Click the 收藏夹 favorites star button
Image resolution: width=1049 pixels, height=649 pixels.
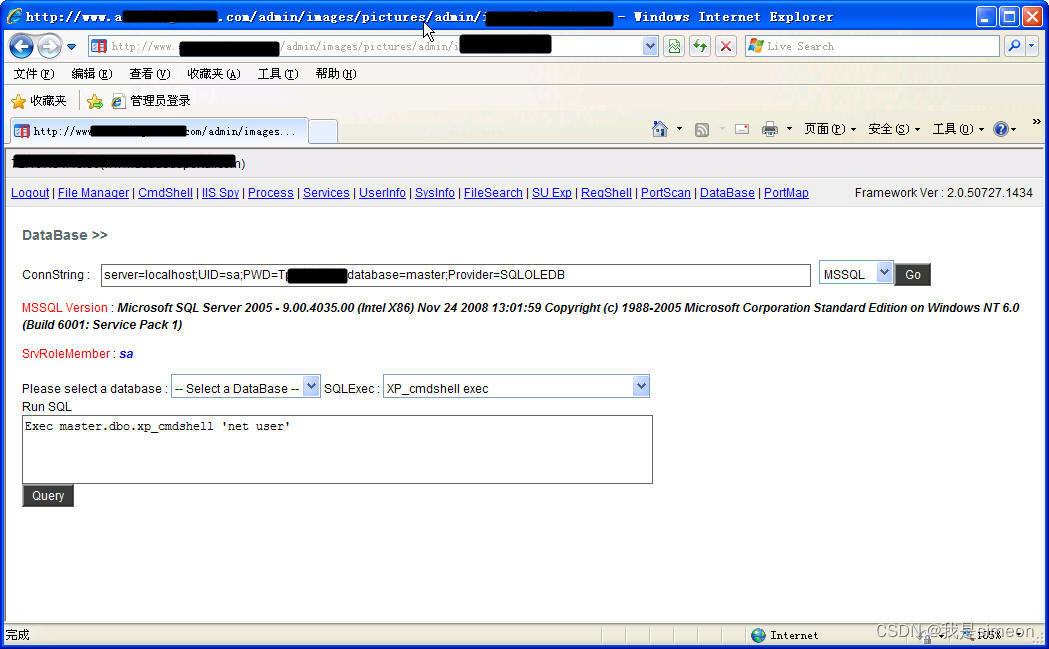point(39,101)
